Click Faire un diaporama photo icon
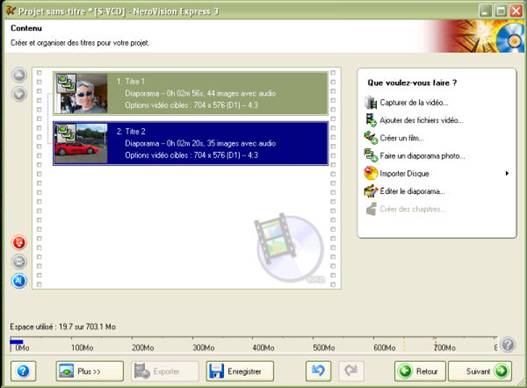Viewport: 527px width, 388px height. [371, 156]
